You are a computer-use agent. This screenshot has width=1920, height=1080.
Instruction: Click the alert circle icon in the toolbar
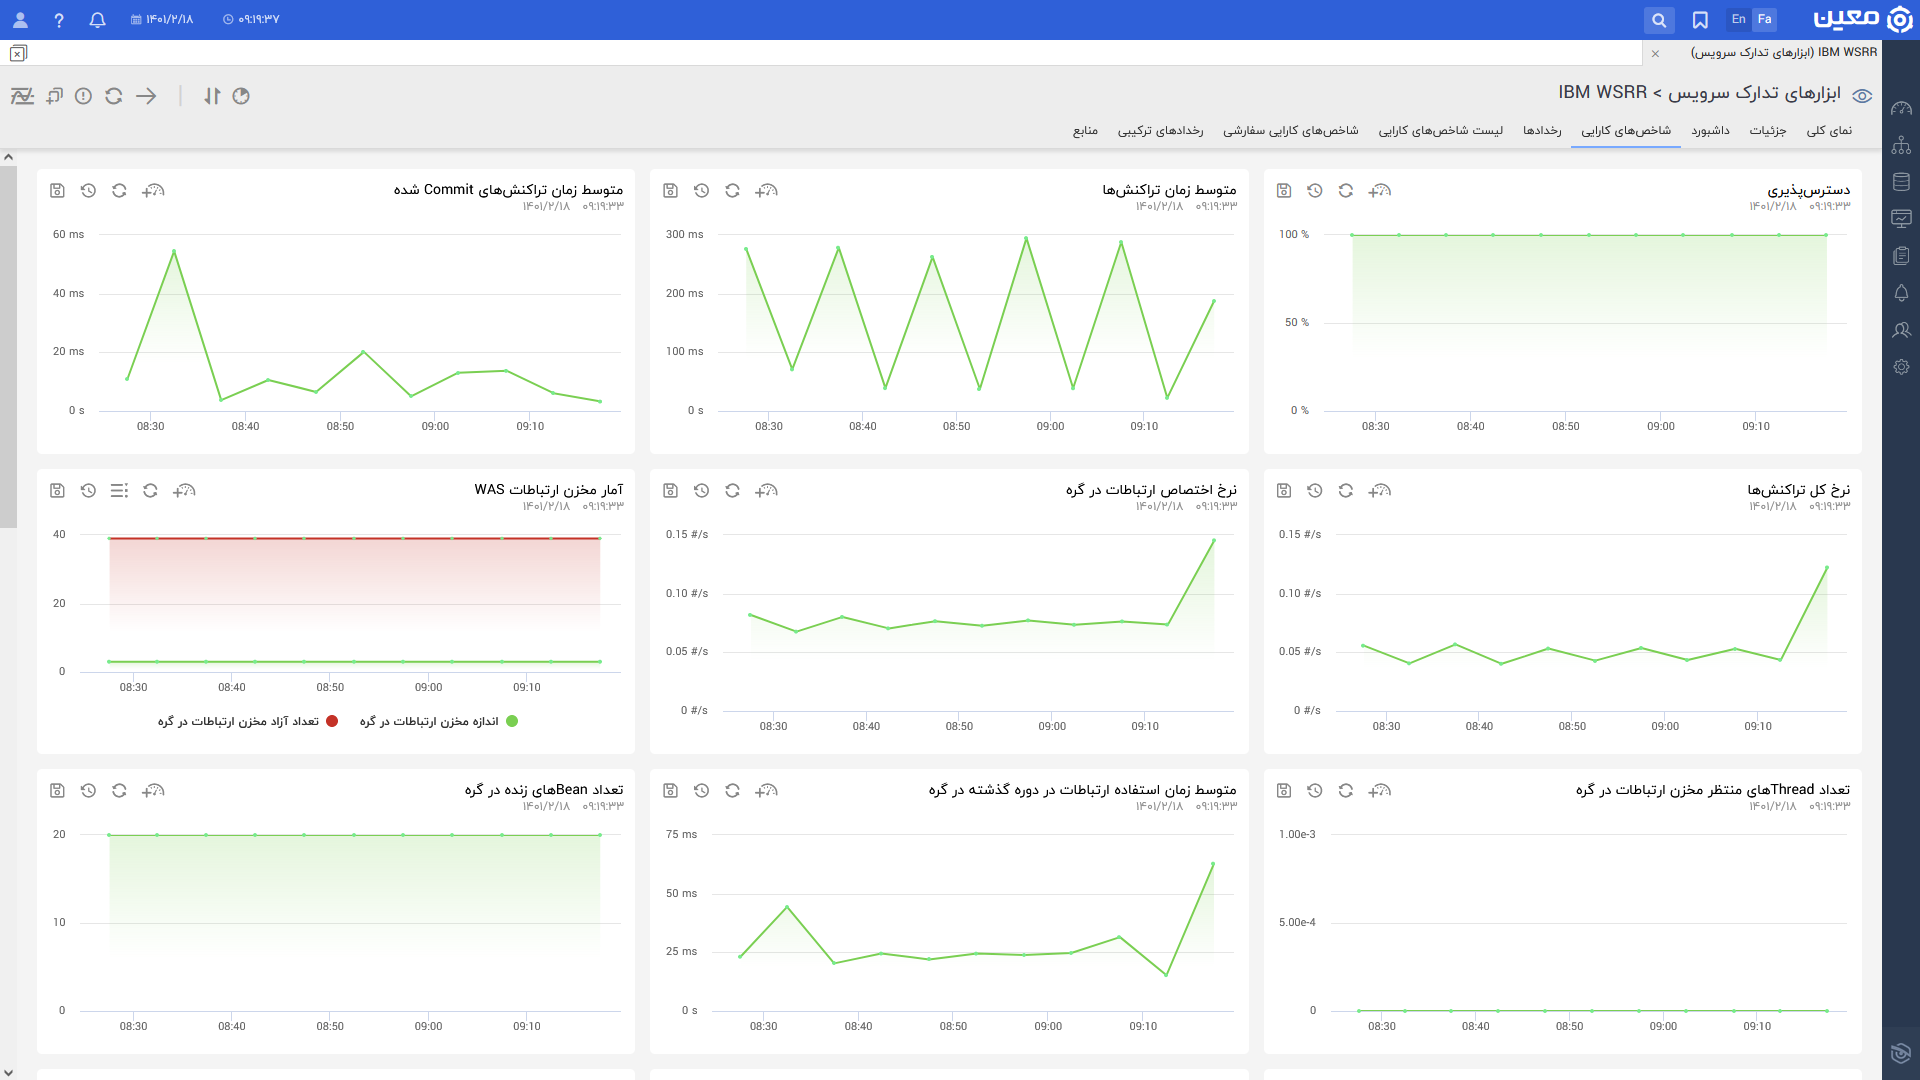[x=84, y=96]
